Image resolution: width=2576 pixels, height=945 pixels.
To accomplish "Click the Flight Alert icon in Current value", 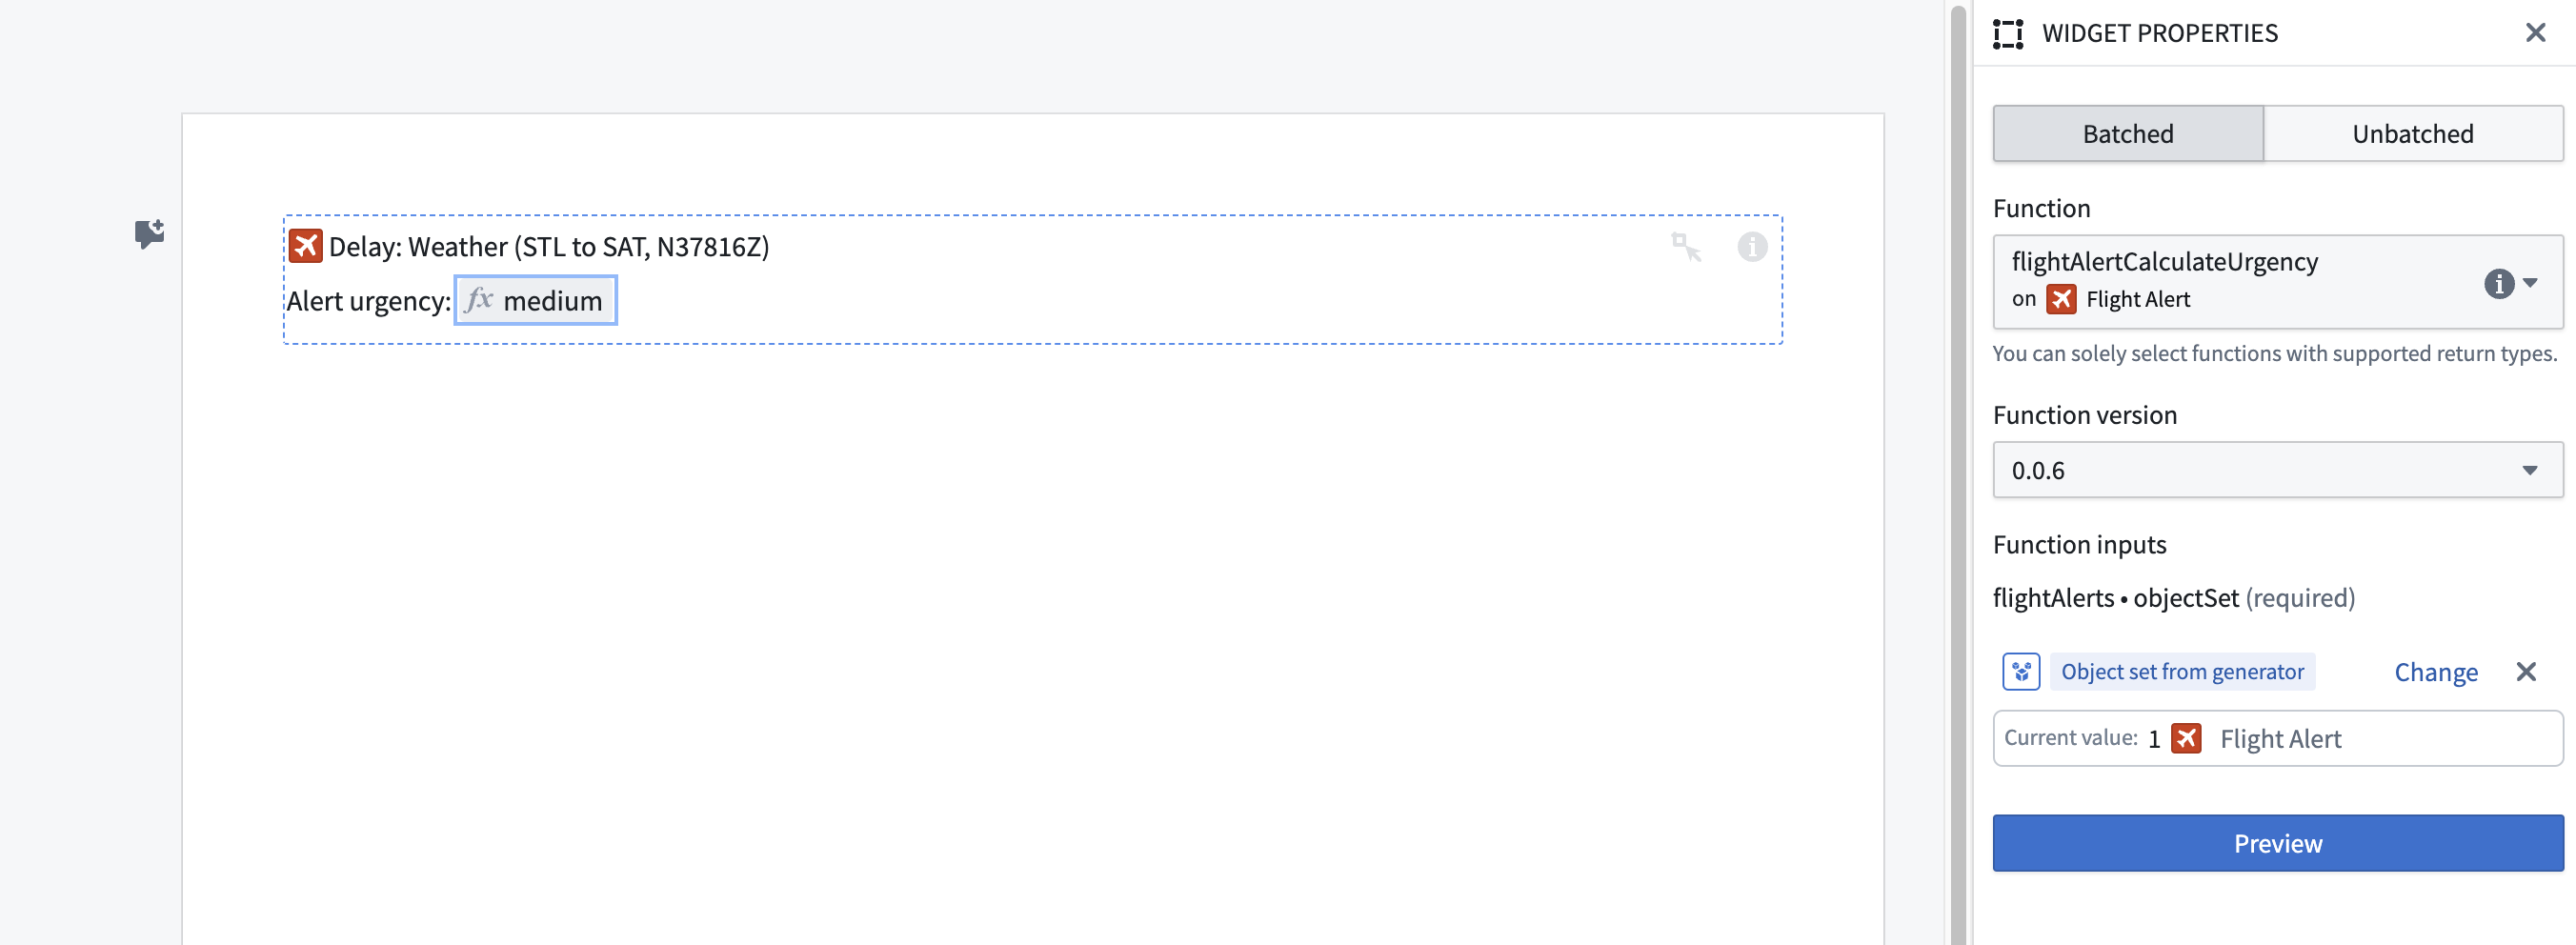I will (2187, 739).
